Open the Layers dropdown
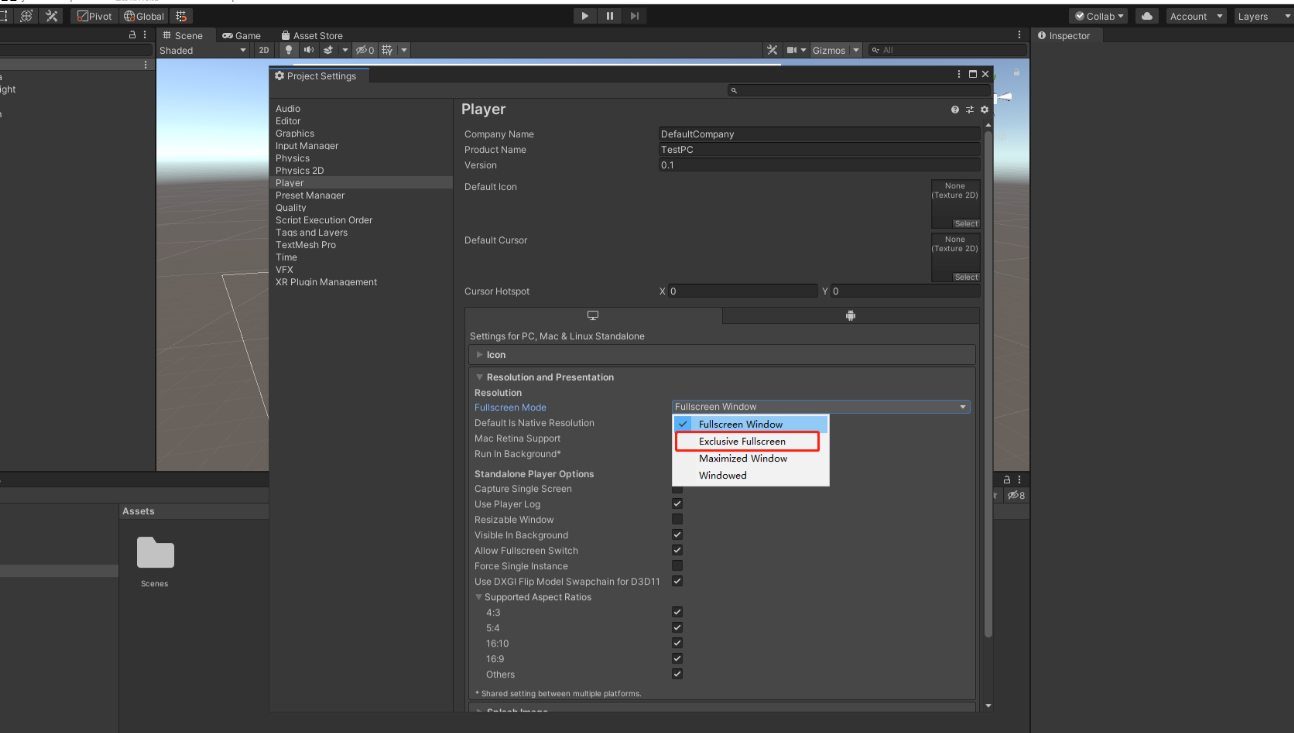 [1262, 16]
